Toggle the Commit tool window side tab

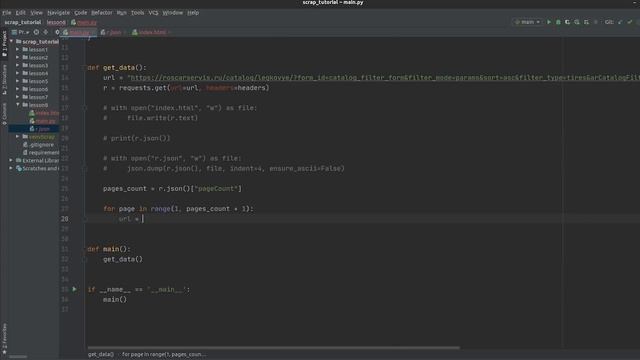4,113
